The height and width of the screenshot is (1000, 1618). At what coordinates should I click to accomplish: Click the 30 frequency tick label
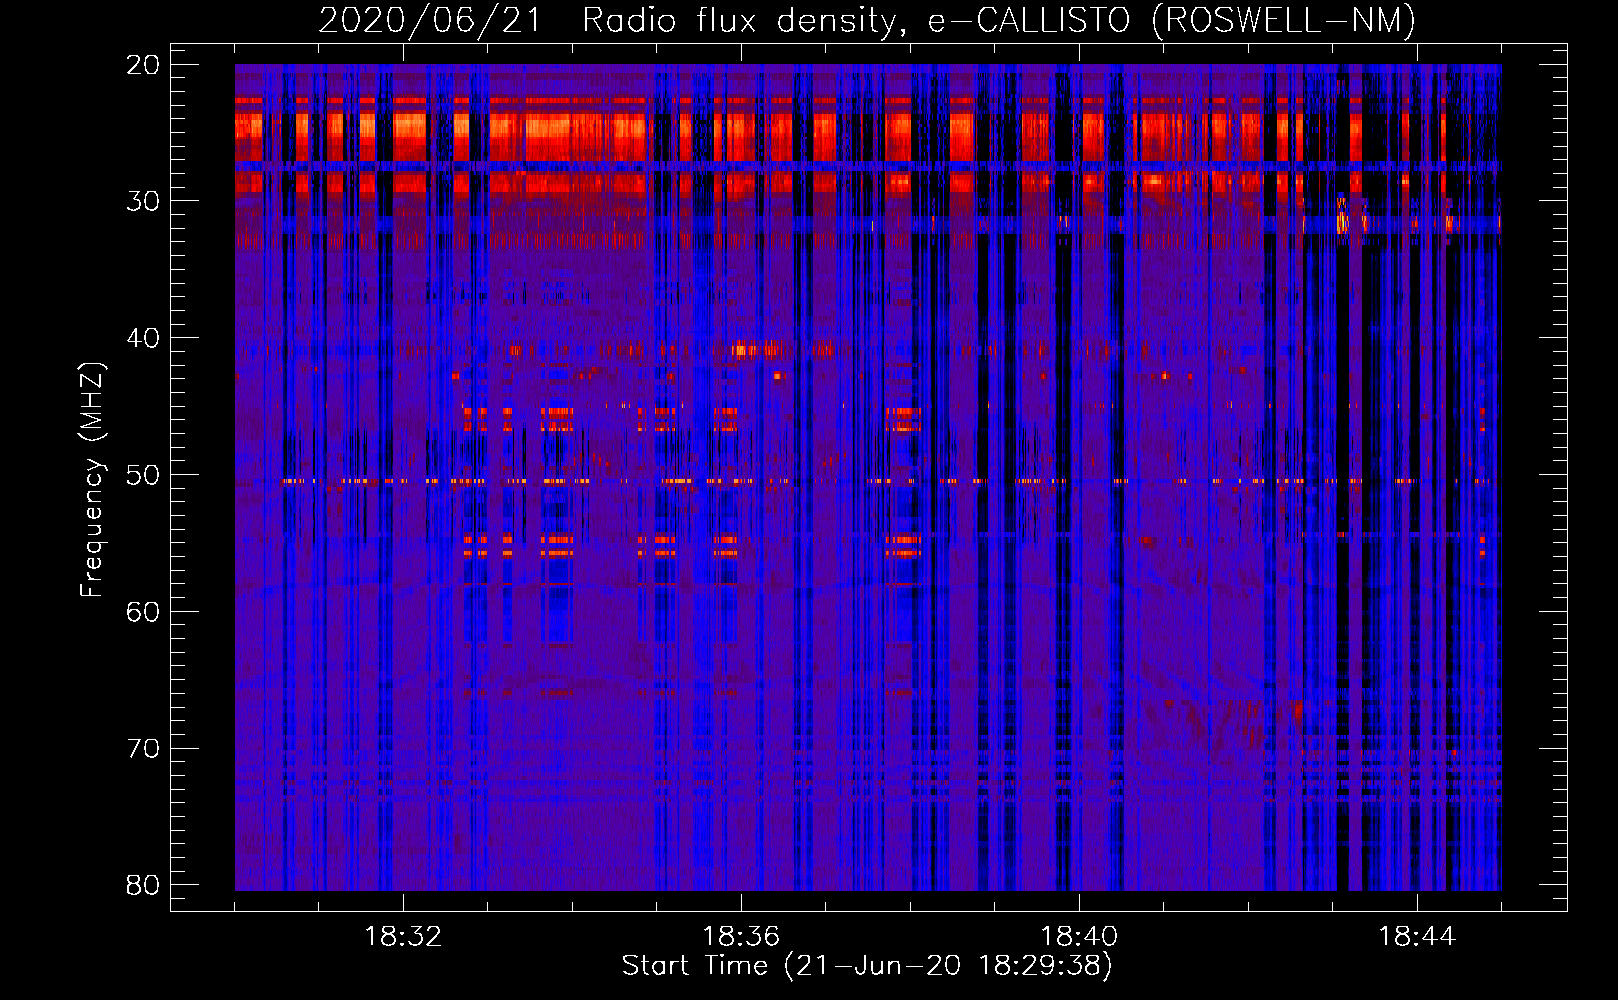coord(143,201)
